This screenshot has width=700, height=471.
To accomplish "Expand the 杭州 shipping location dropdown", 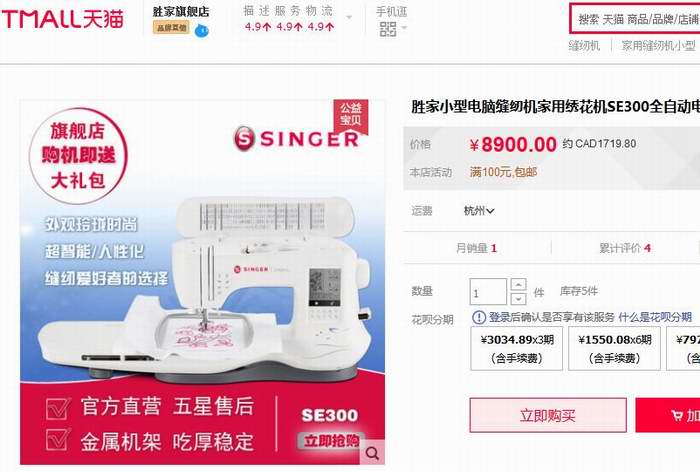I will pos(479,211).
